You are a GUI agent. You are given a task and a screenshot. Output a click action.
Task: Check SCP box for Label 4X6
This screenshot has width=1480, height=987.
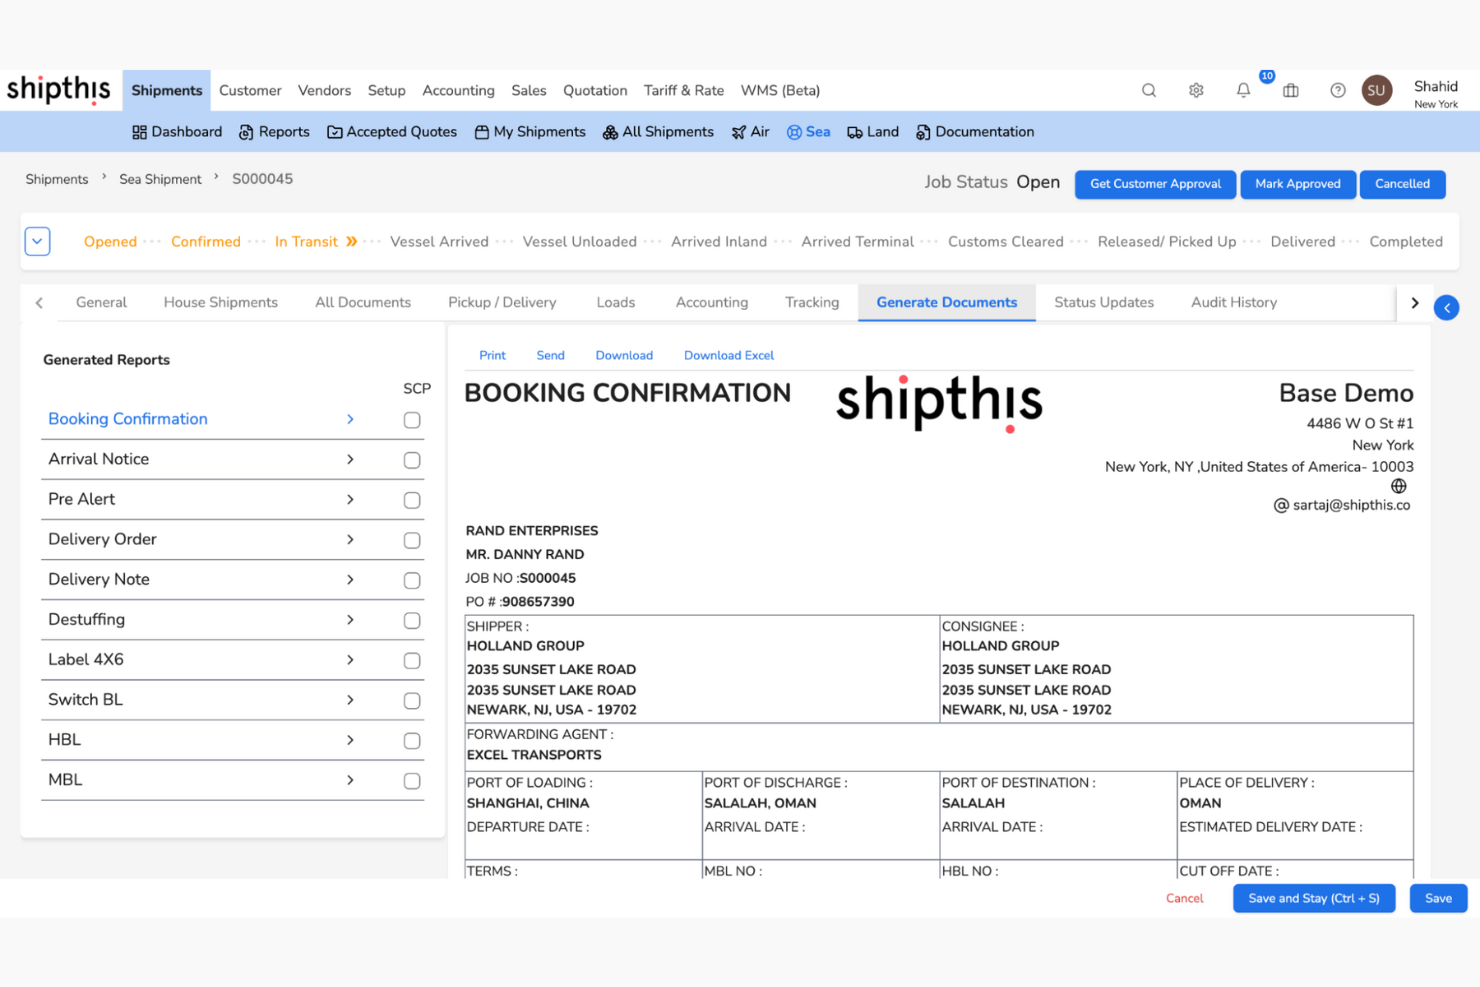click(x=412, y=660)
